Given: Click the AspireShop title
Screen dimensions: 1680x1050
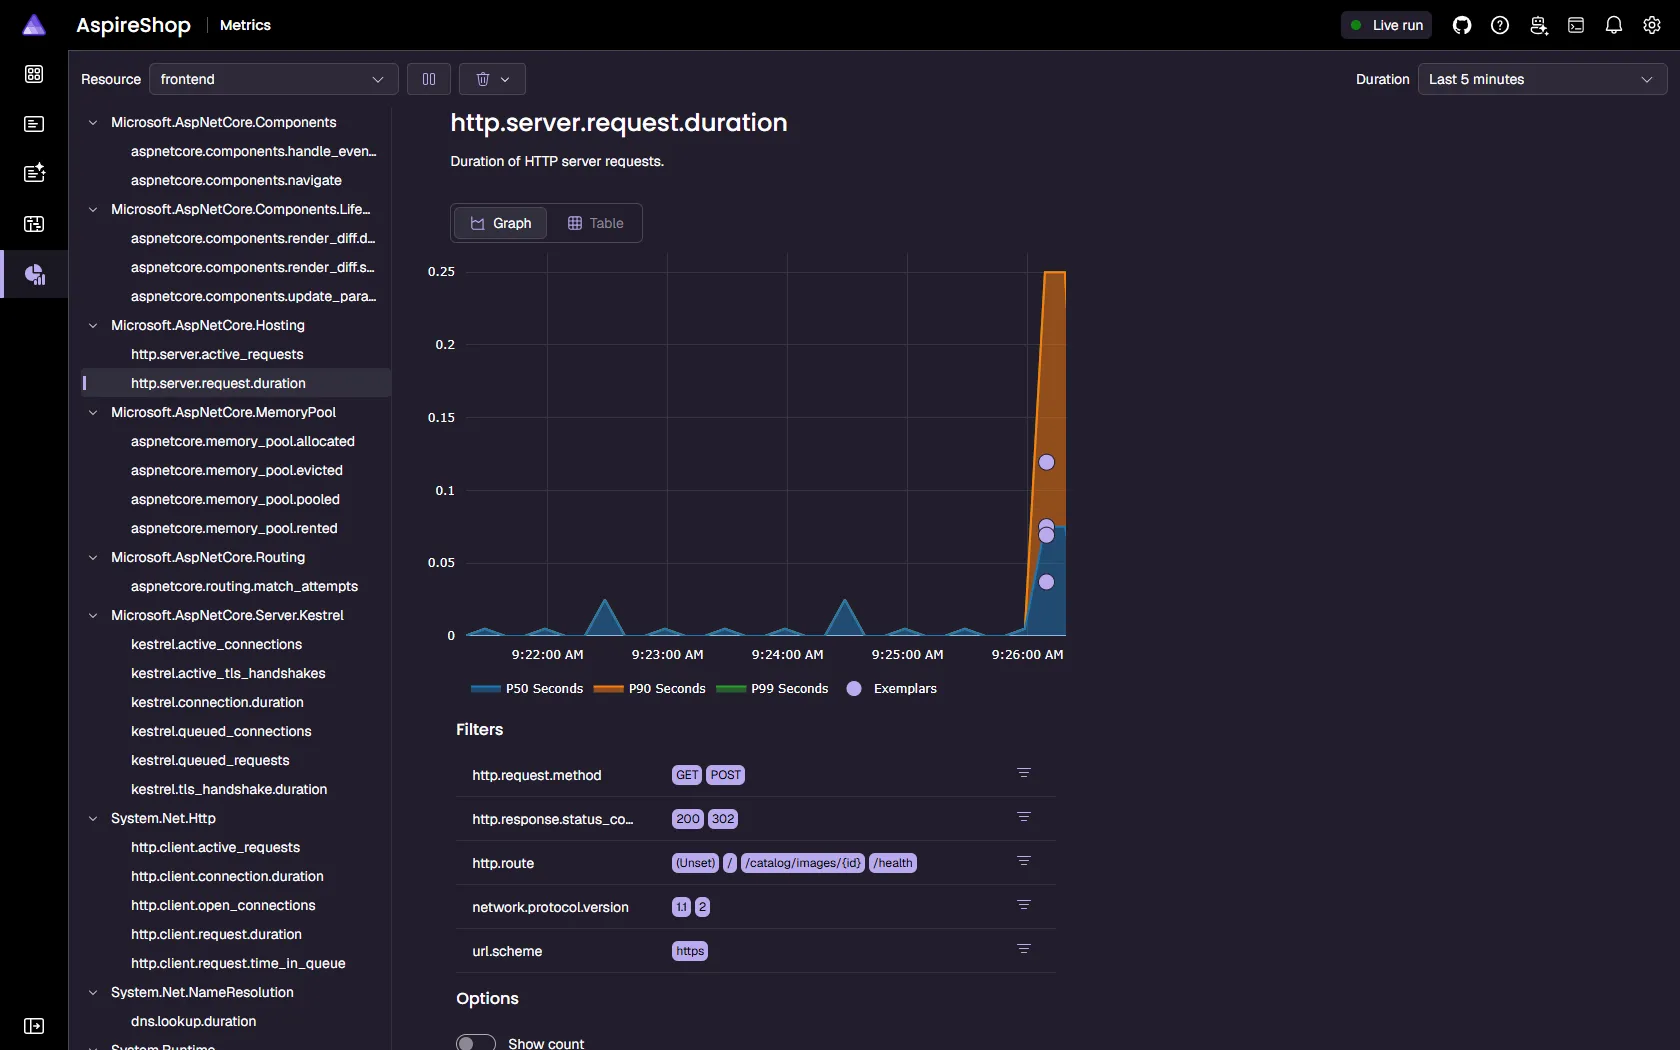Looking at the screenshot, I should [133, 25].
